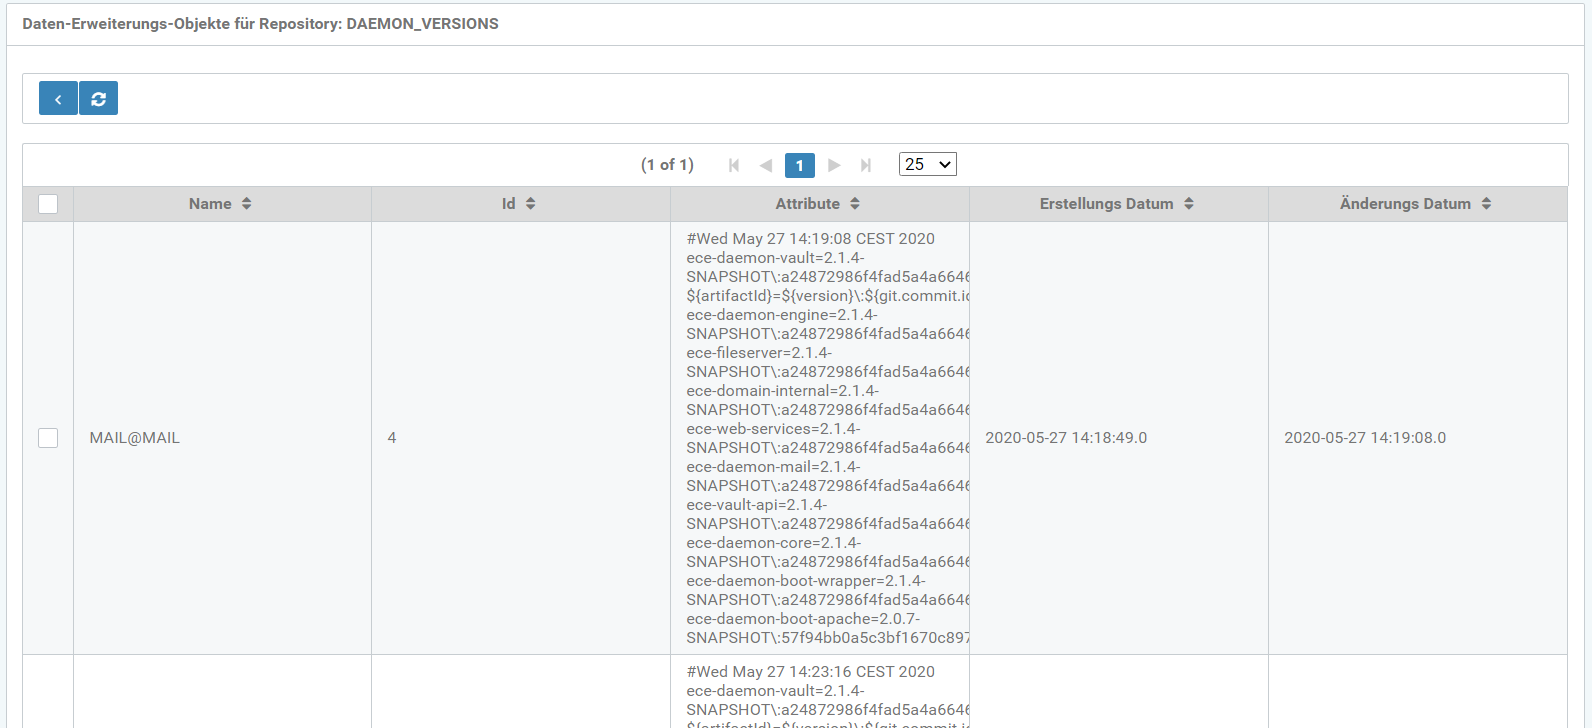Sort by Id column arrows
The height and width of the screenshot is (728, 1592).
click(x=530, y=204)
